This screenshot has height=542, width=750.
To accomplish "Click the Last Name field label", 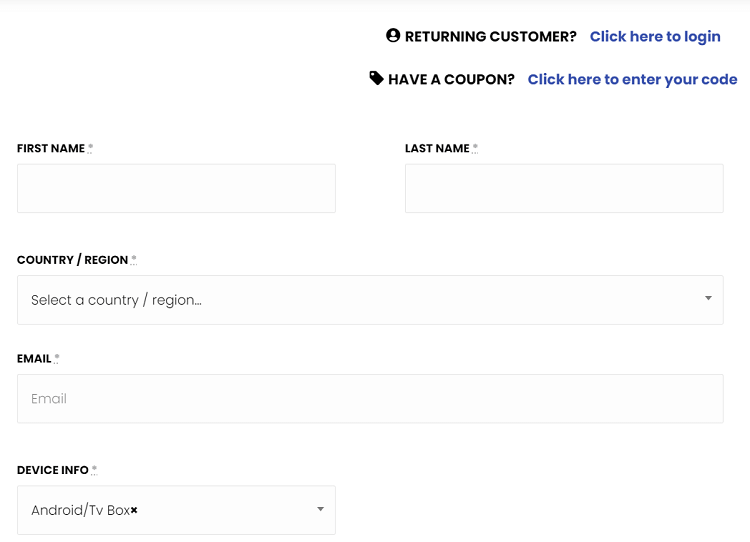I will [x=437, y=148].
